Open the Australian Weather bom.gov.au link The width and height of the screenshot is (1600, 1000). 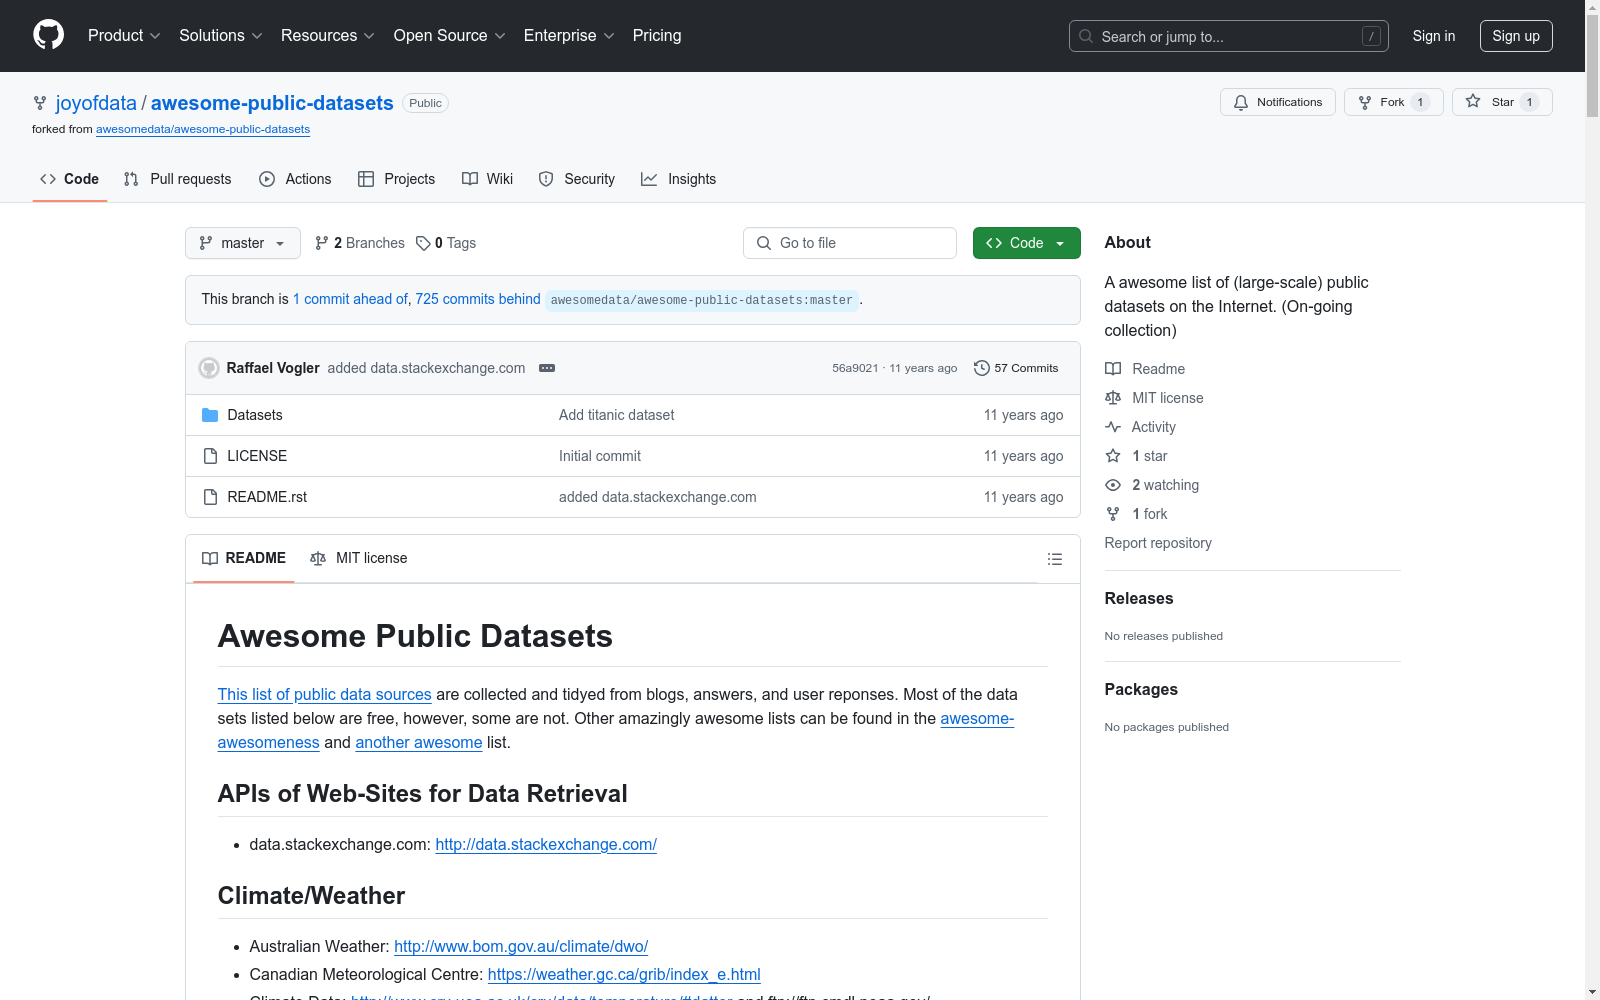tap(521, 946)
